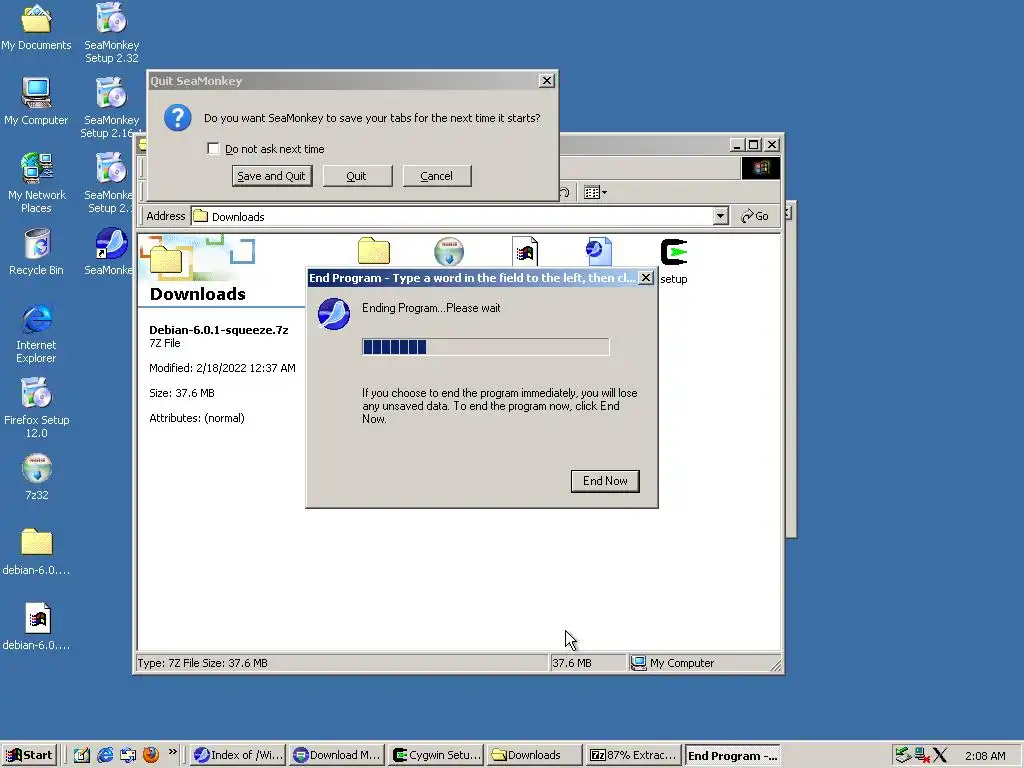Open My Computer desktop icon
Image resolution: width=1024 pixels, height=768 pixels.
(x=37, y=101)
